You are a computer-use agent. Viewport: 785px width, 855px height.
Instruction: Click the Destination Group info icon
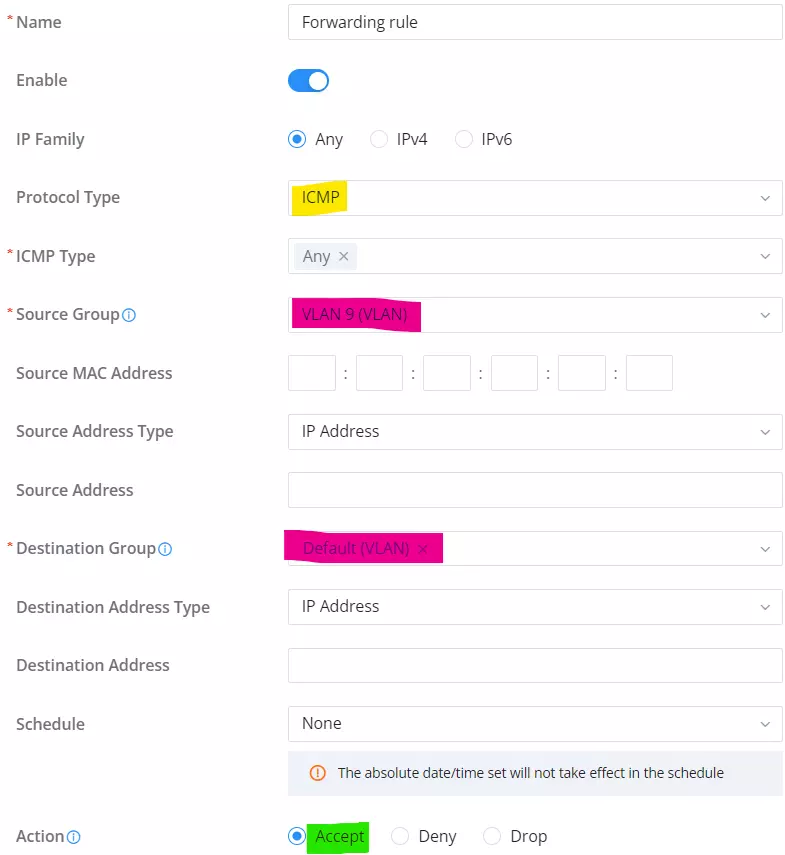pyautogui.click(x=165, y=549)
